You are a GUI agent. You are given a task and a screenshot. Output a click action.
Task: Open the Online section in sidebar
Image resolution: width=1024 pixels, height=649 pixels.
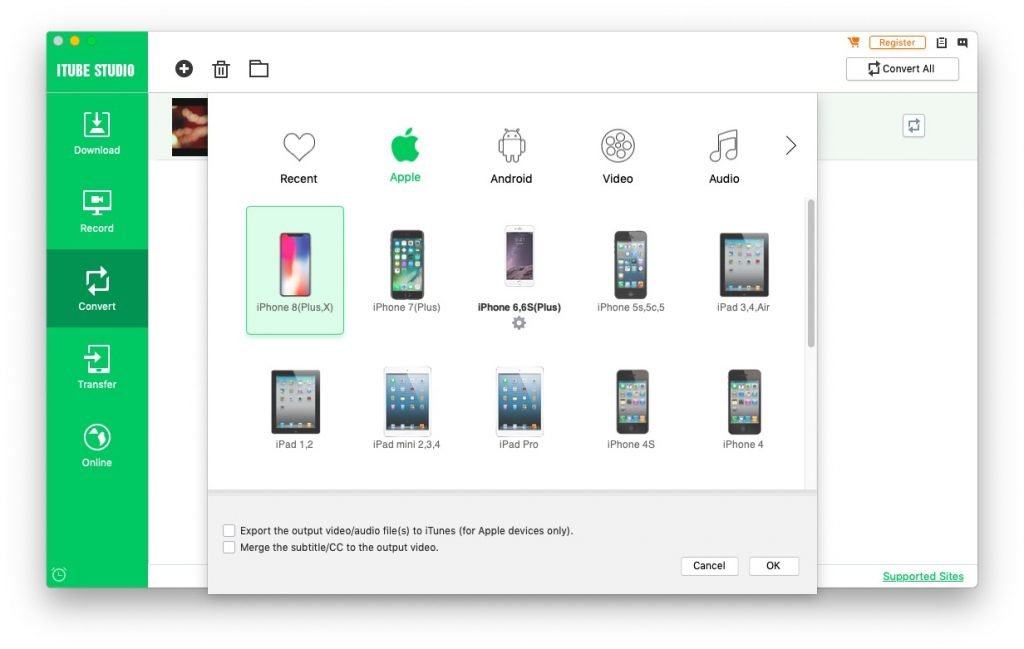click(97, 445)
